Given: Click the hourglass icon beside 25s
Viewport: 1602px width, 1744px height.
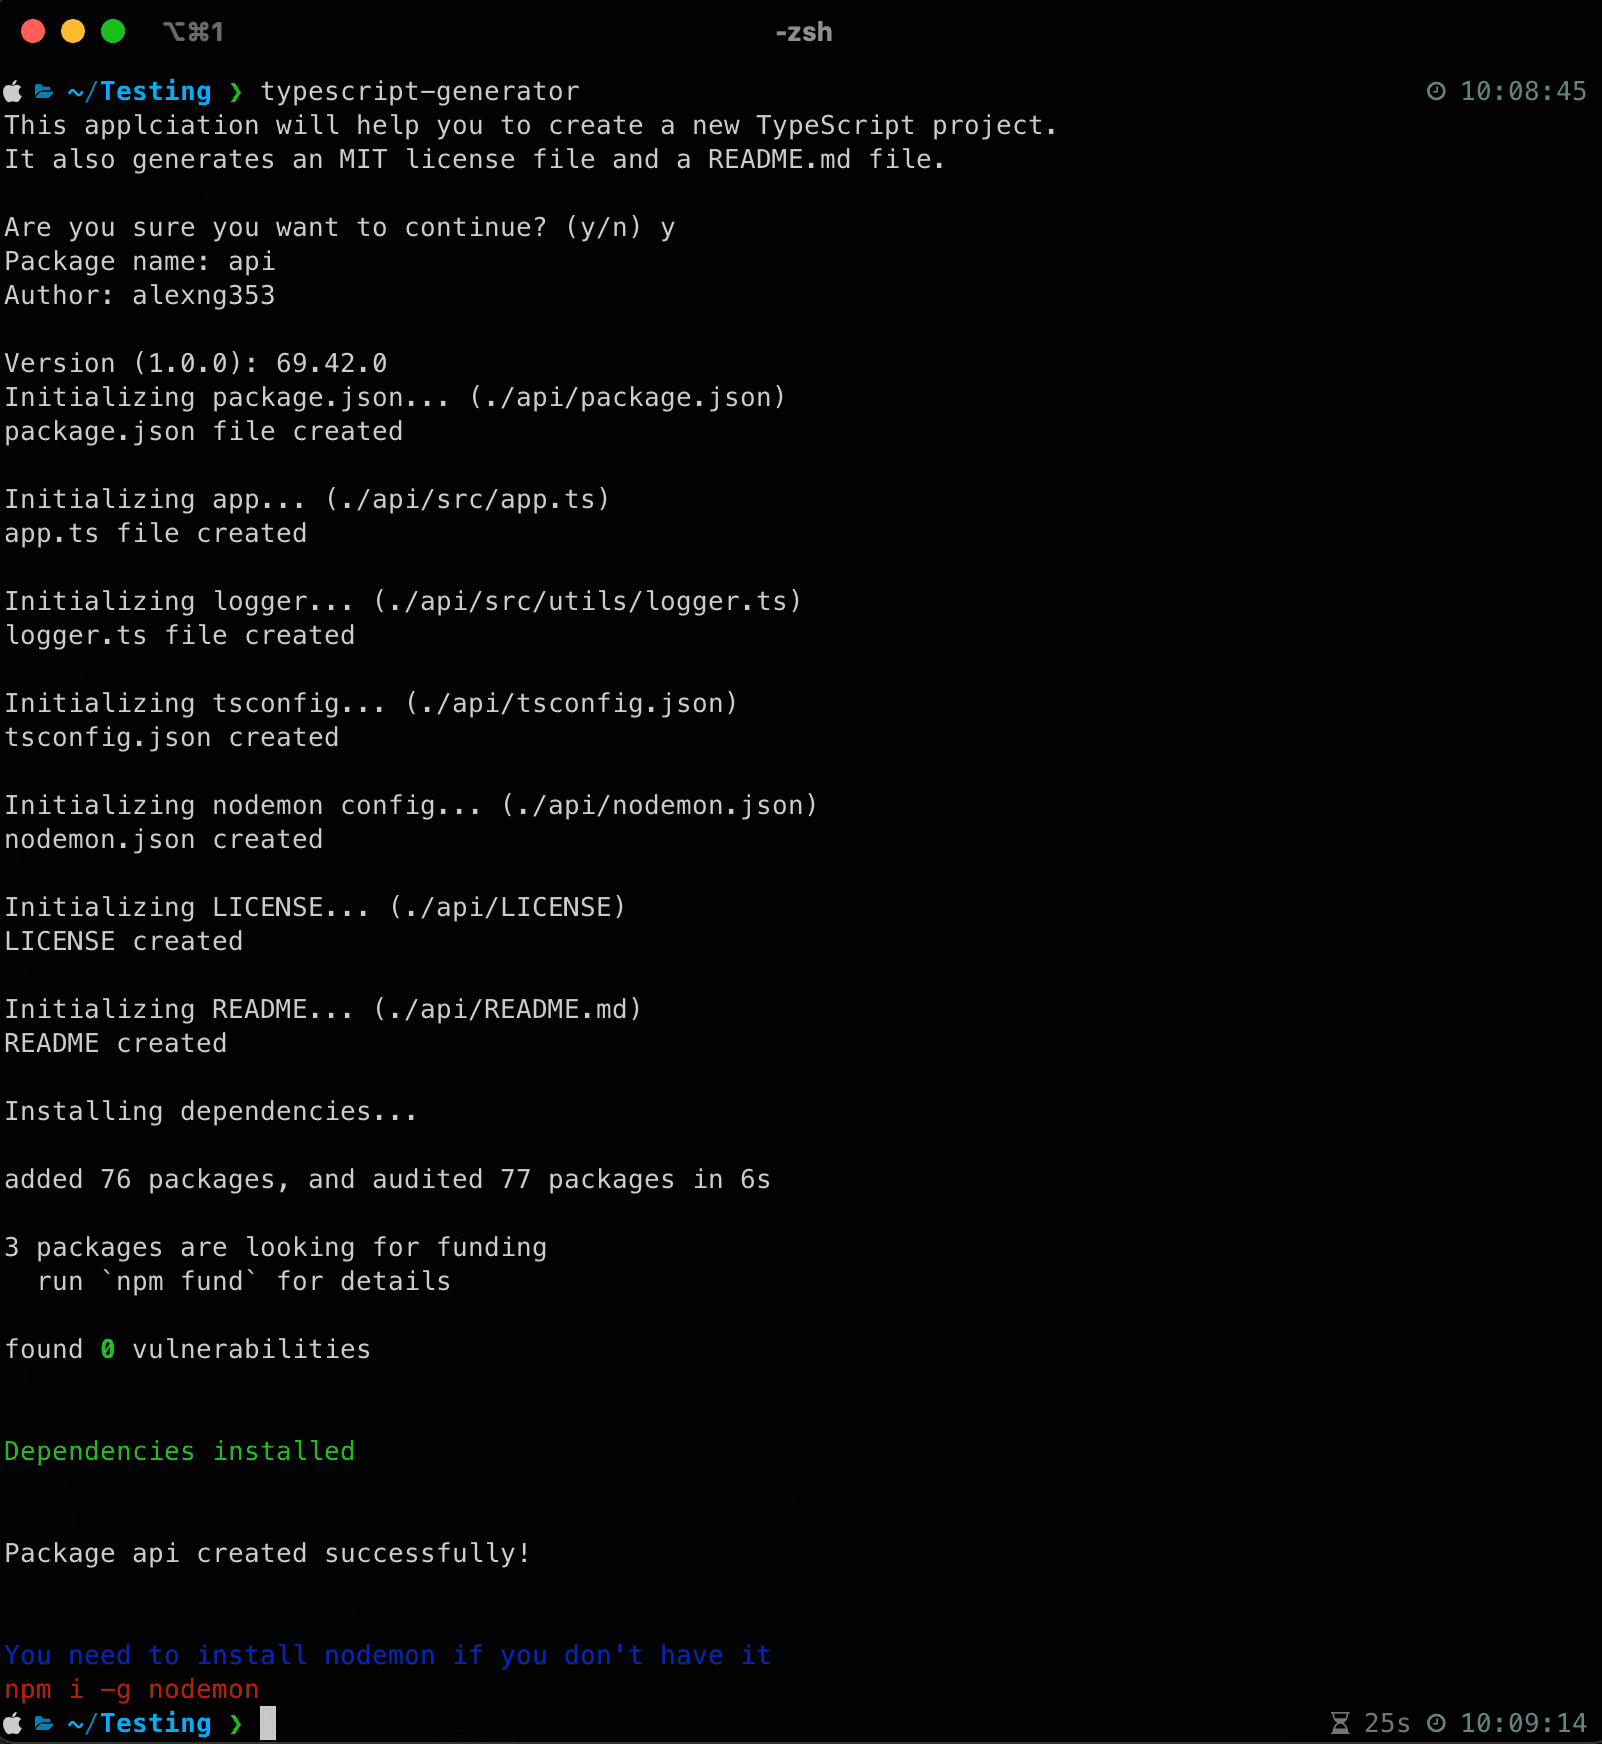Looking at the screenshot, I should point(1340,1724).
